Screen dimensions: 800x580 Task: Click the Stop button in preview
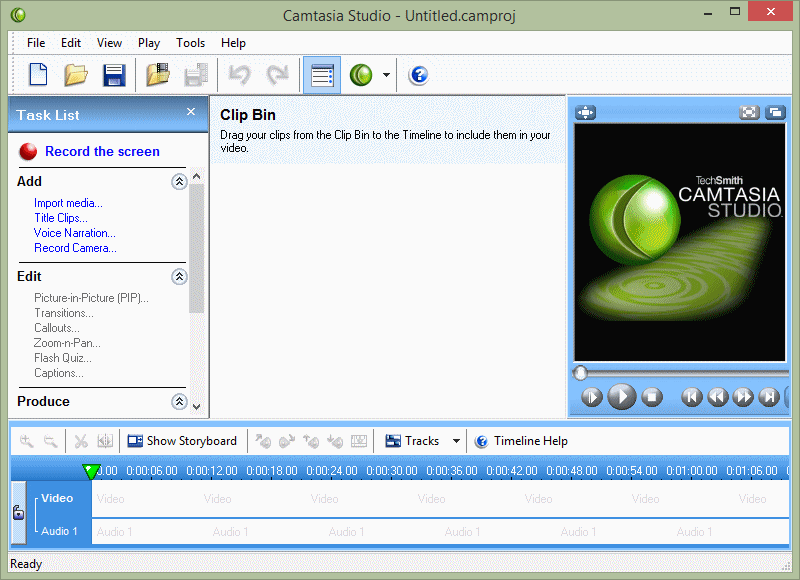652,397
